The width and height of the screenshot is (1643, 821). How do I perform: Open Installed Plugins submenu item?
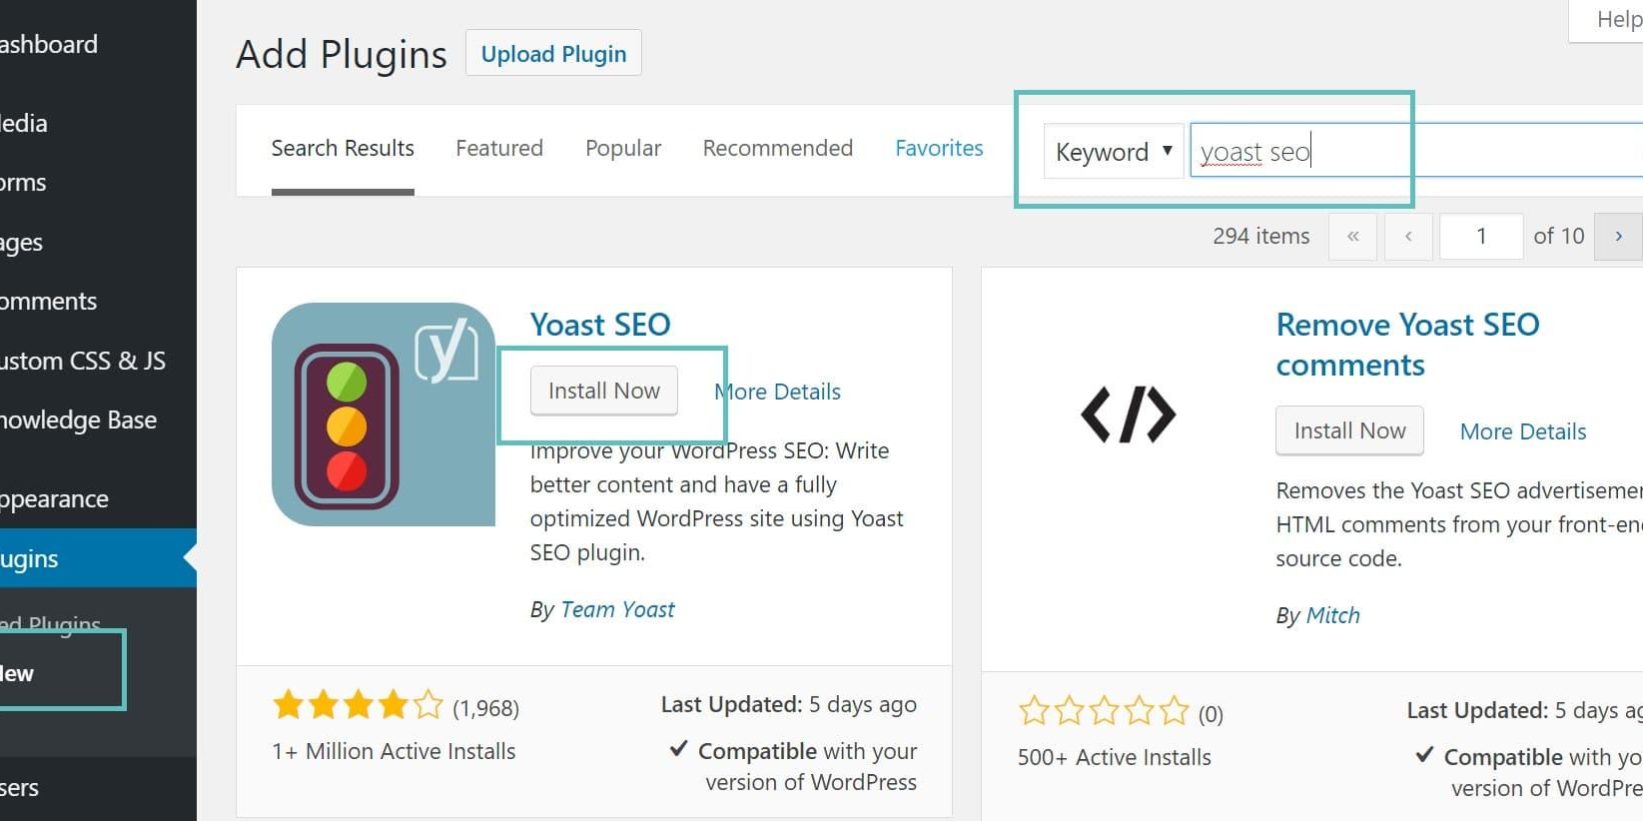pos(50,624)
